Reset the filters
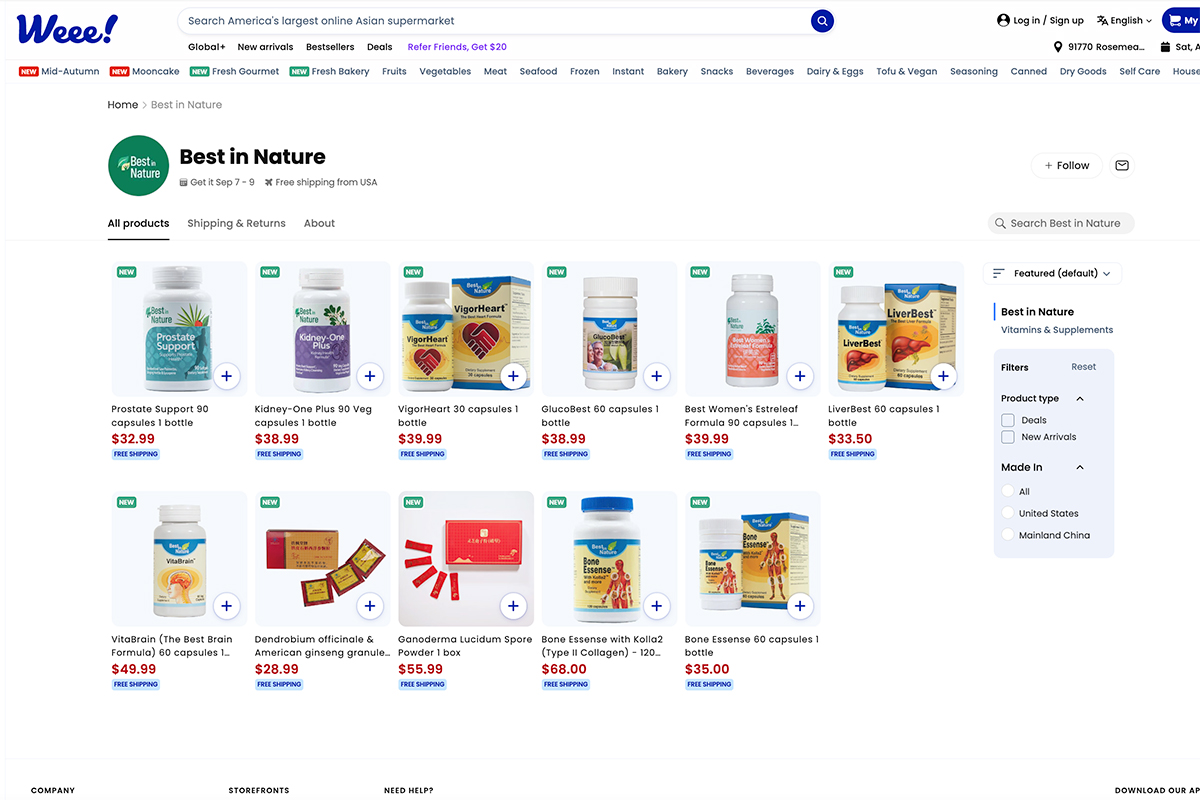This screenshot has width=1200, height=800. pos(1083,367)
